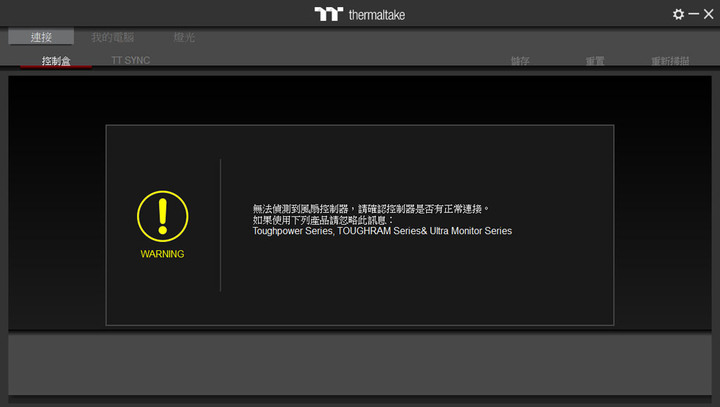
Task: Click the Thermaltake logo
Action: click(x=360, y=14)
